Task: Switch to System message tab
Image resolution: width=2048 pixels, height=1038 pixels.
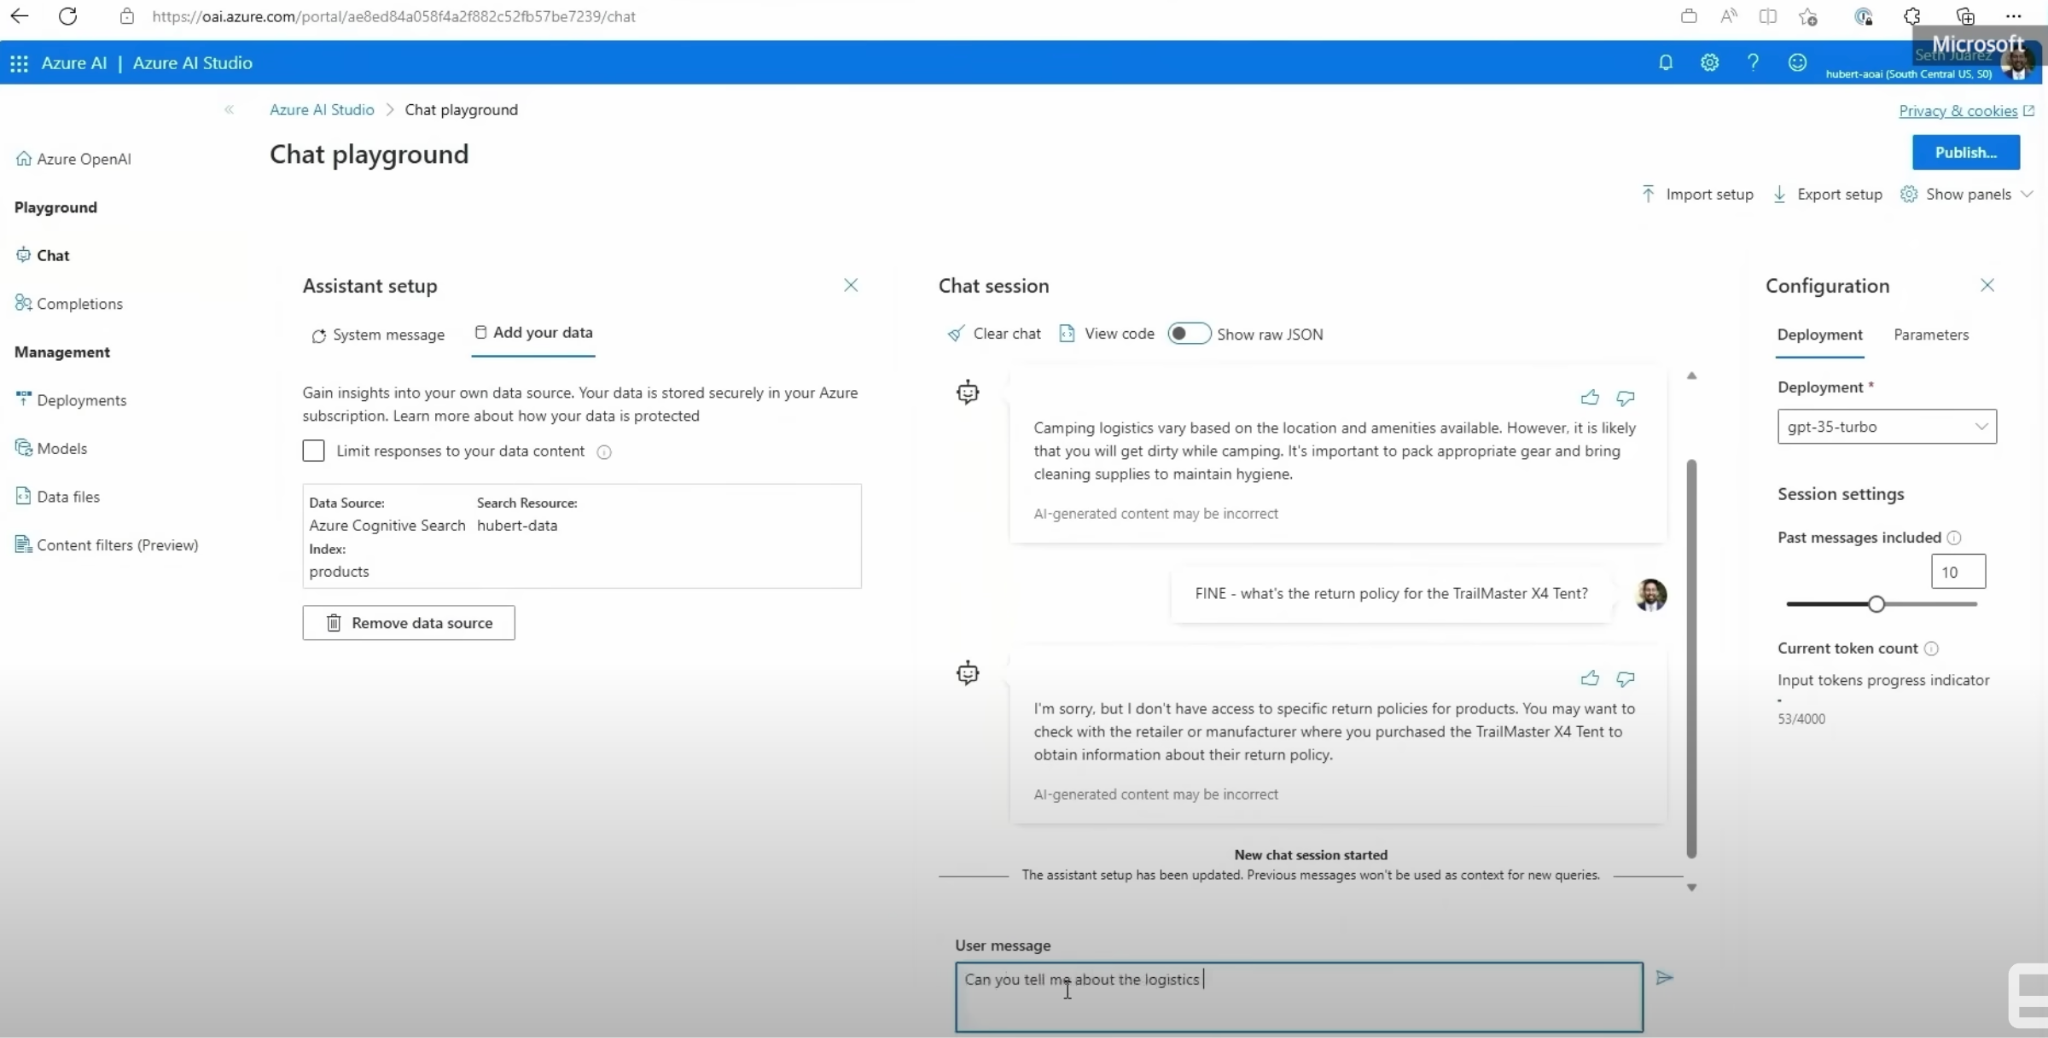Action: (x=378, y=336)
